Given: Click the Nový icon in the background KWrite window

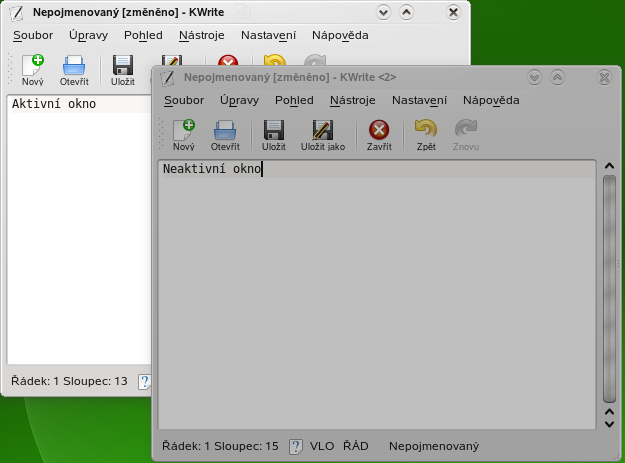Looking at the screenshot, I should click(33, 67).
